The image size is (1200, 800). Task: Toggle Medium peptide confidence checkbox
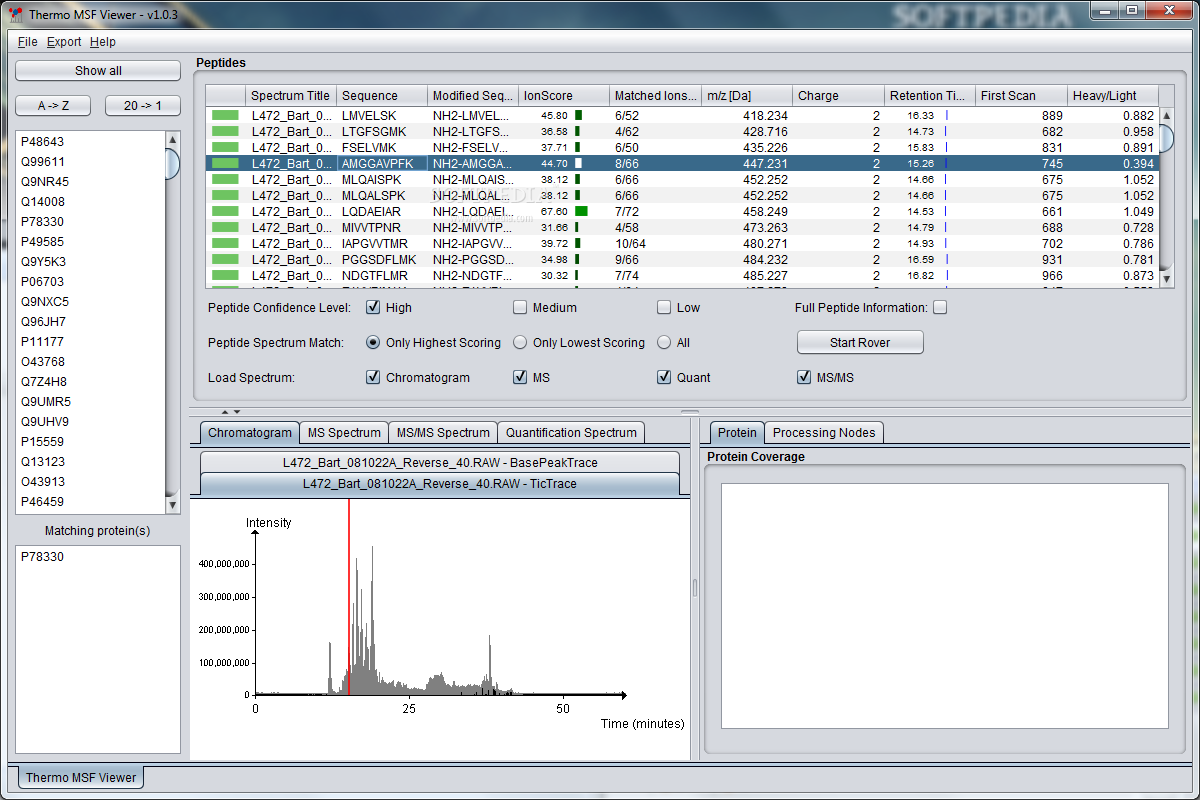[x=520, y=307]
